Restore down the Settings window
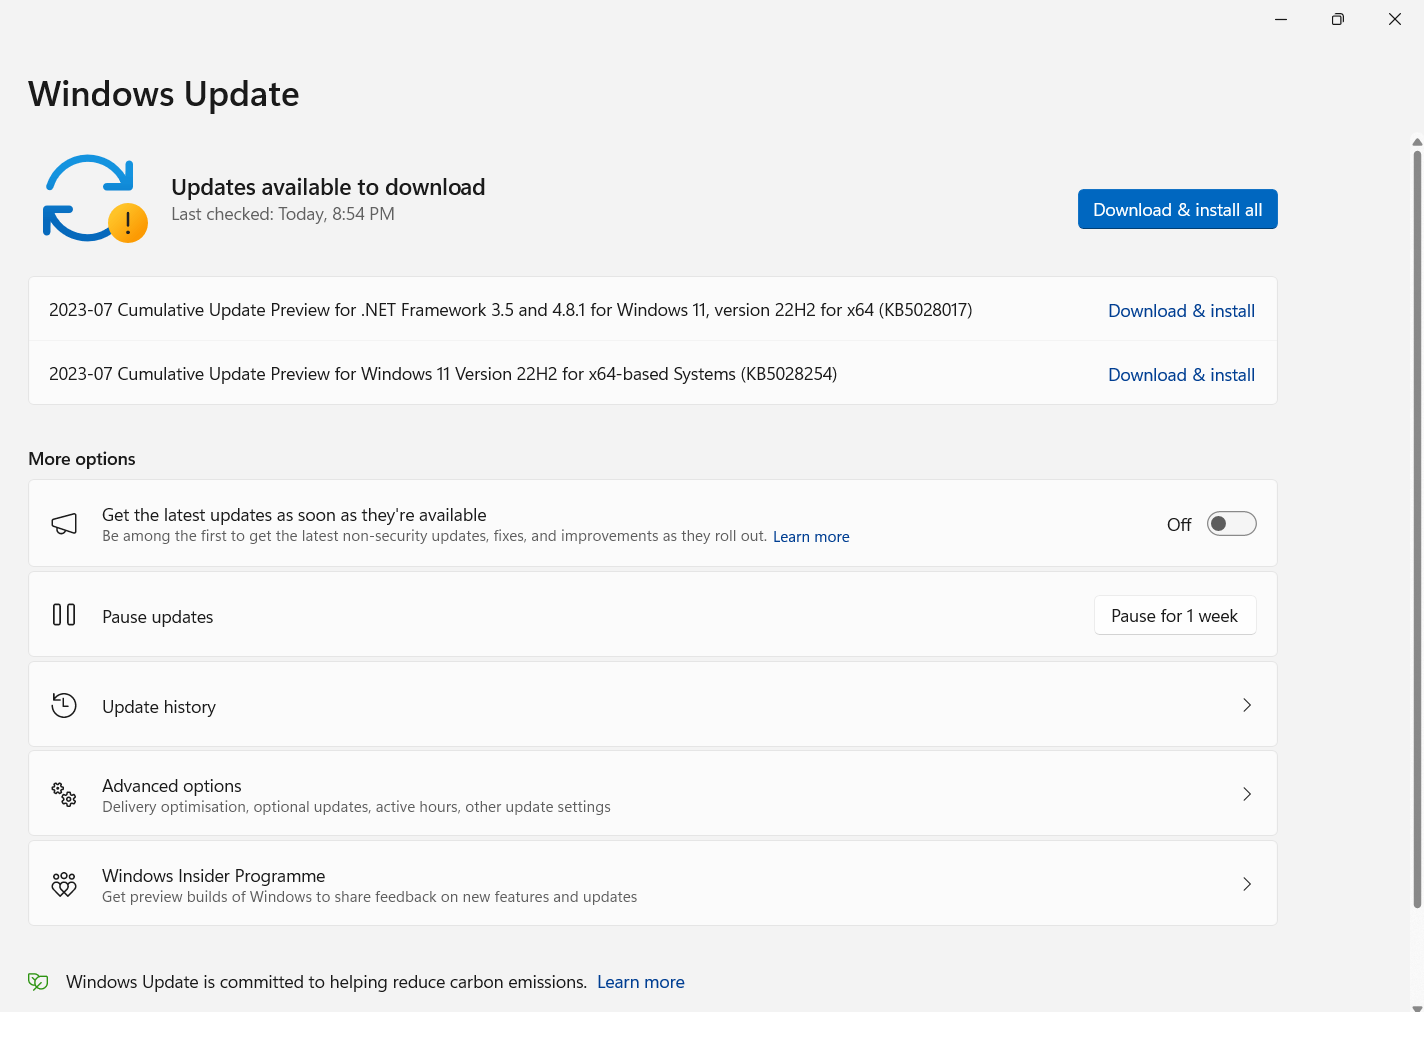The height and width of the screenshot is (1040, 1424). (x=1338, y=19)
